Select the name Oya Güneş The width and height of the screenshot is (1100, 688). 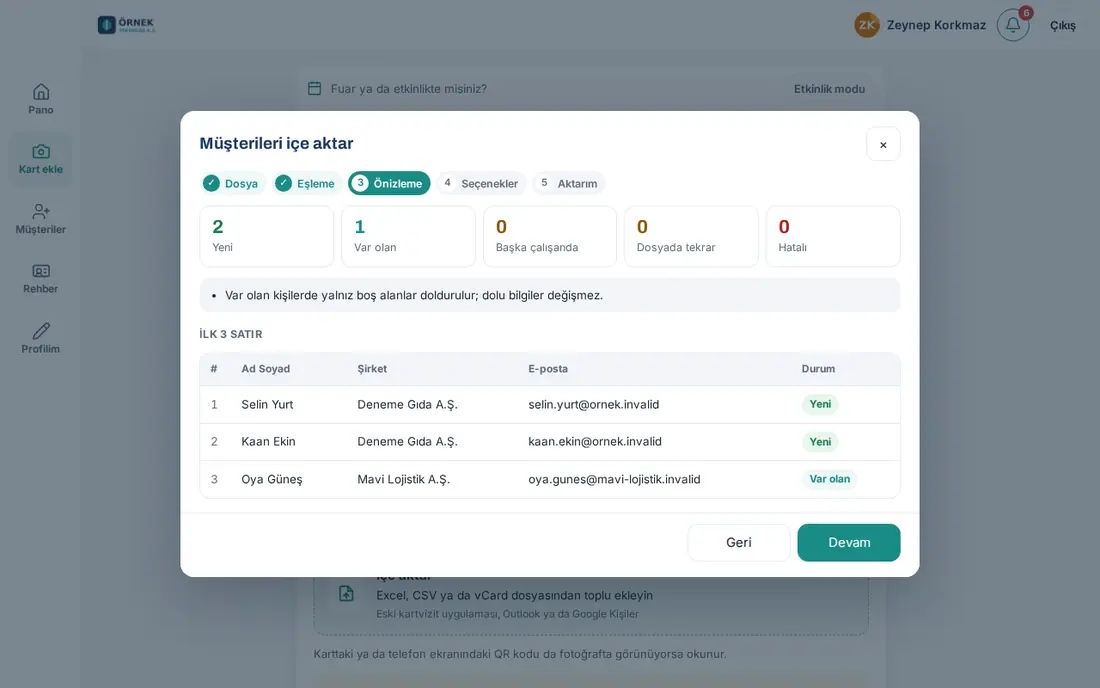coord(272,480)
